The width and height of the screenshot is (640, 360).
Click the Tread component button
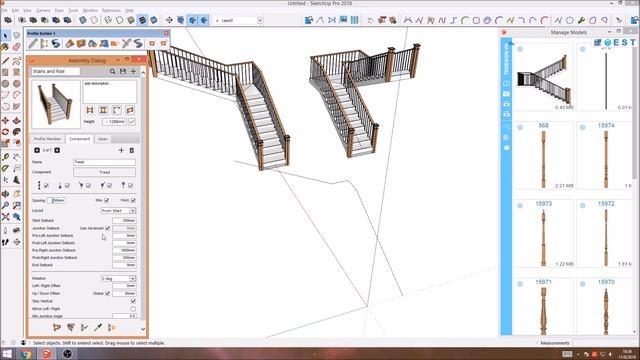(104, 172)
